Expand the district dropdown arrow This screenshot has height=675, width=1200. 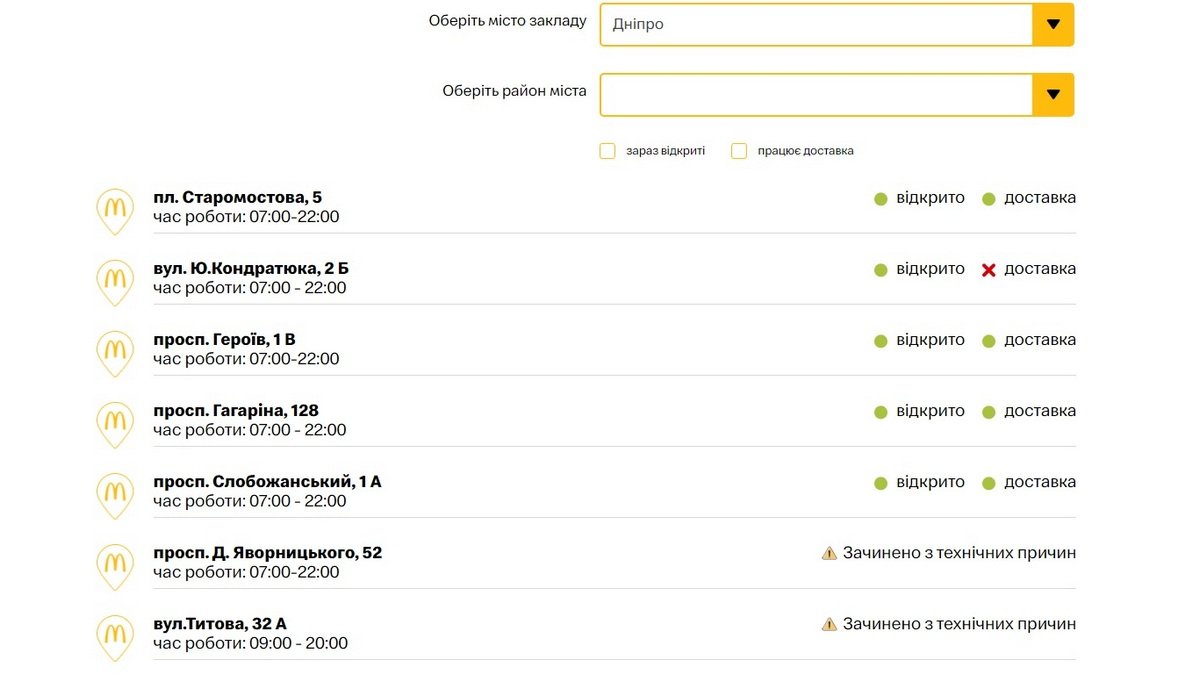1053,95
